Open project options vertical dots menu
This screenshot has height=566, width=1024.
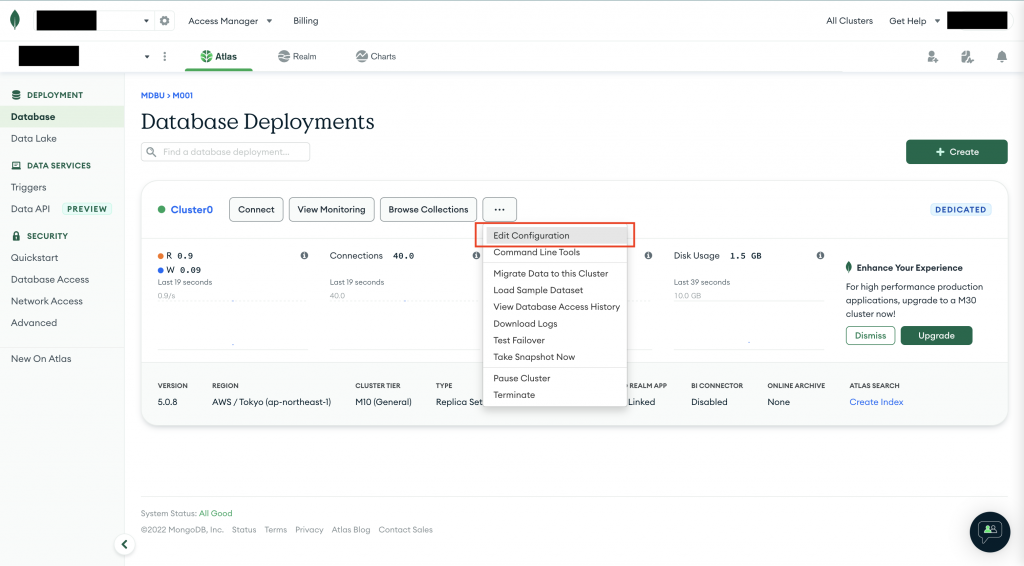click(165, 57)
